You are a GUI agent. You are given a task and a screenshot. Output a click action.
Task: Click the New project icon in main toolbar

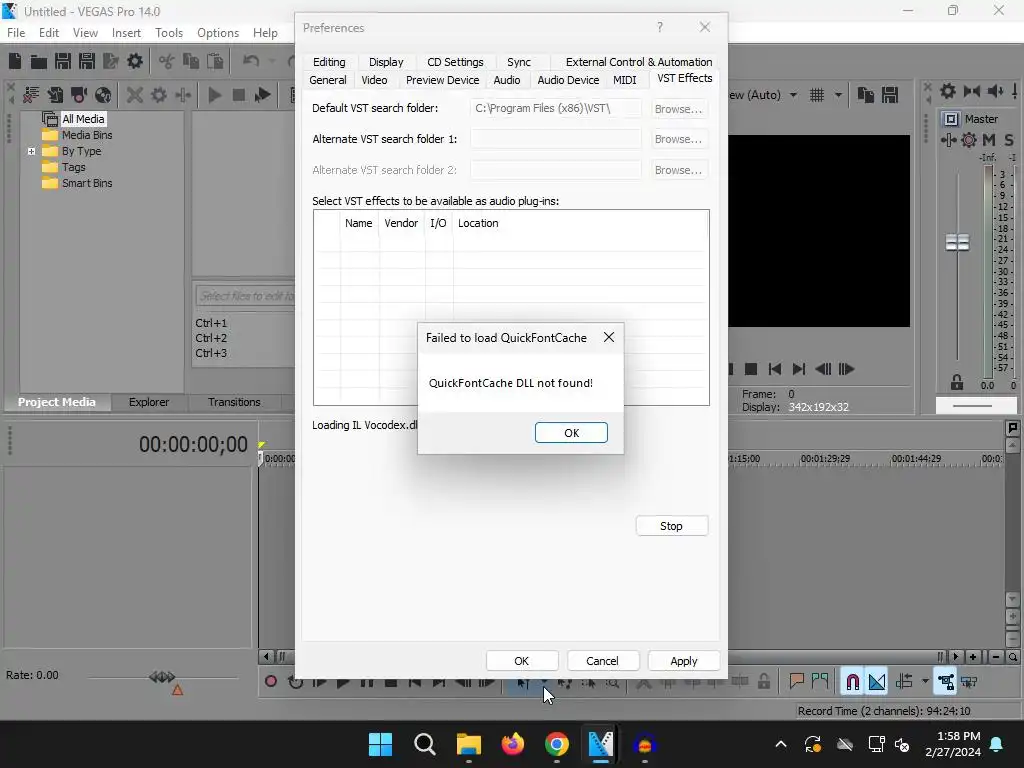[15, 61]
